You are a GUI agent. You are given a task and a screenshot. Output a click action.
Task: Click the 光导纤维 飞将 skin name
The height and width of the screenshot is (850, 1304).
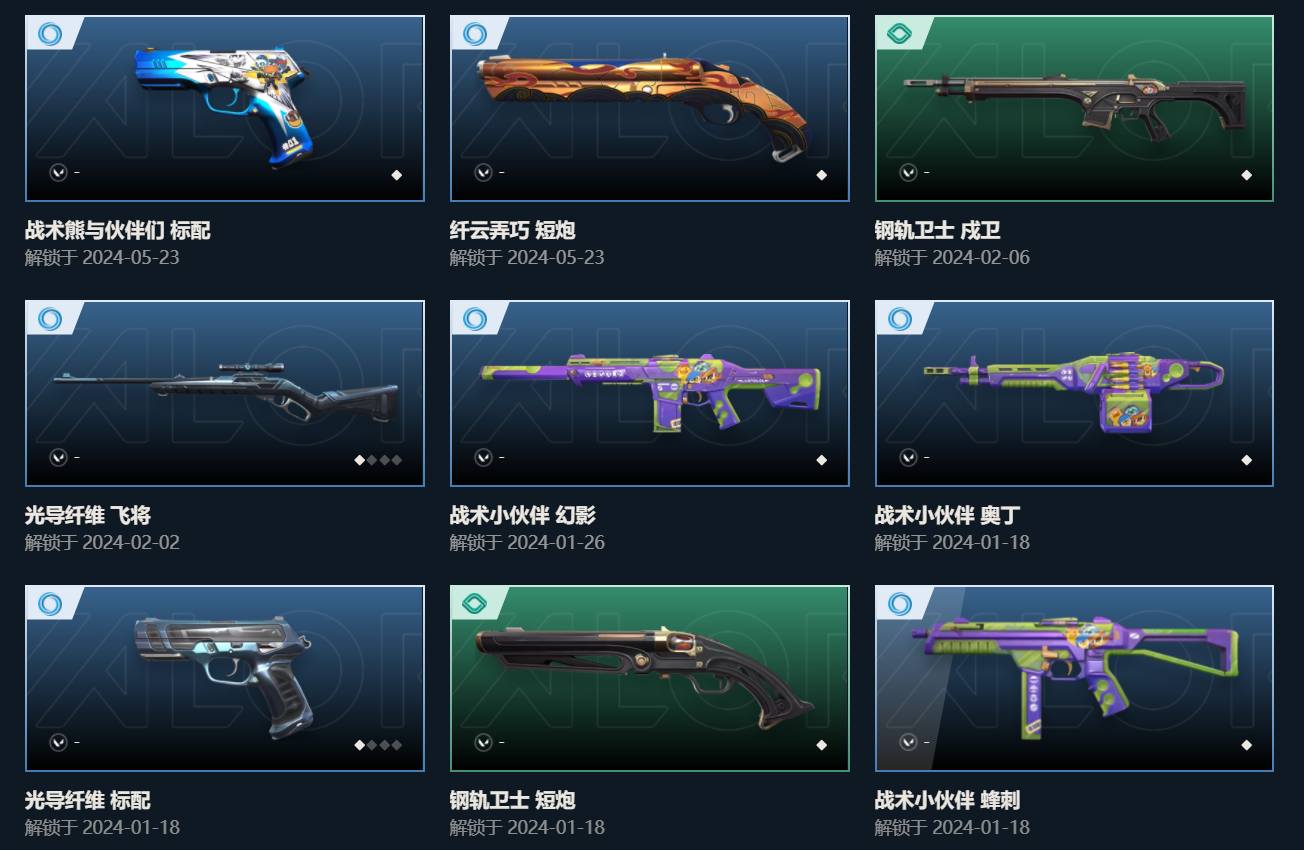[88, 516]
